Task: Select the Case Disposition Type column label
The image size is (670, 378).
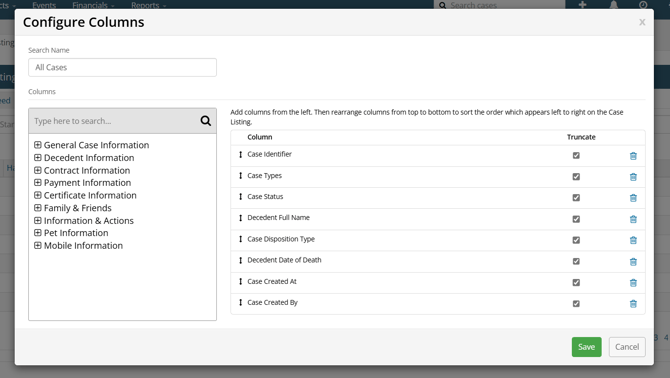Action: tap(281, 239)
